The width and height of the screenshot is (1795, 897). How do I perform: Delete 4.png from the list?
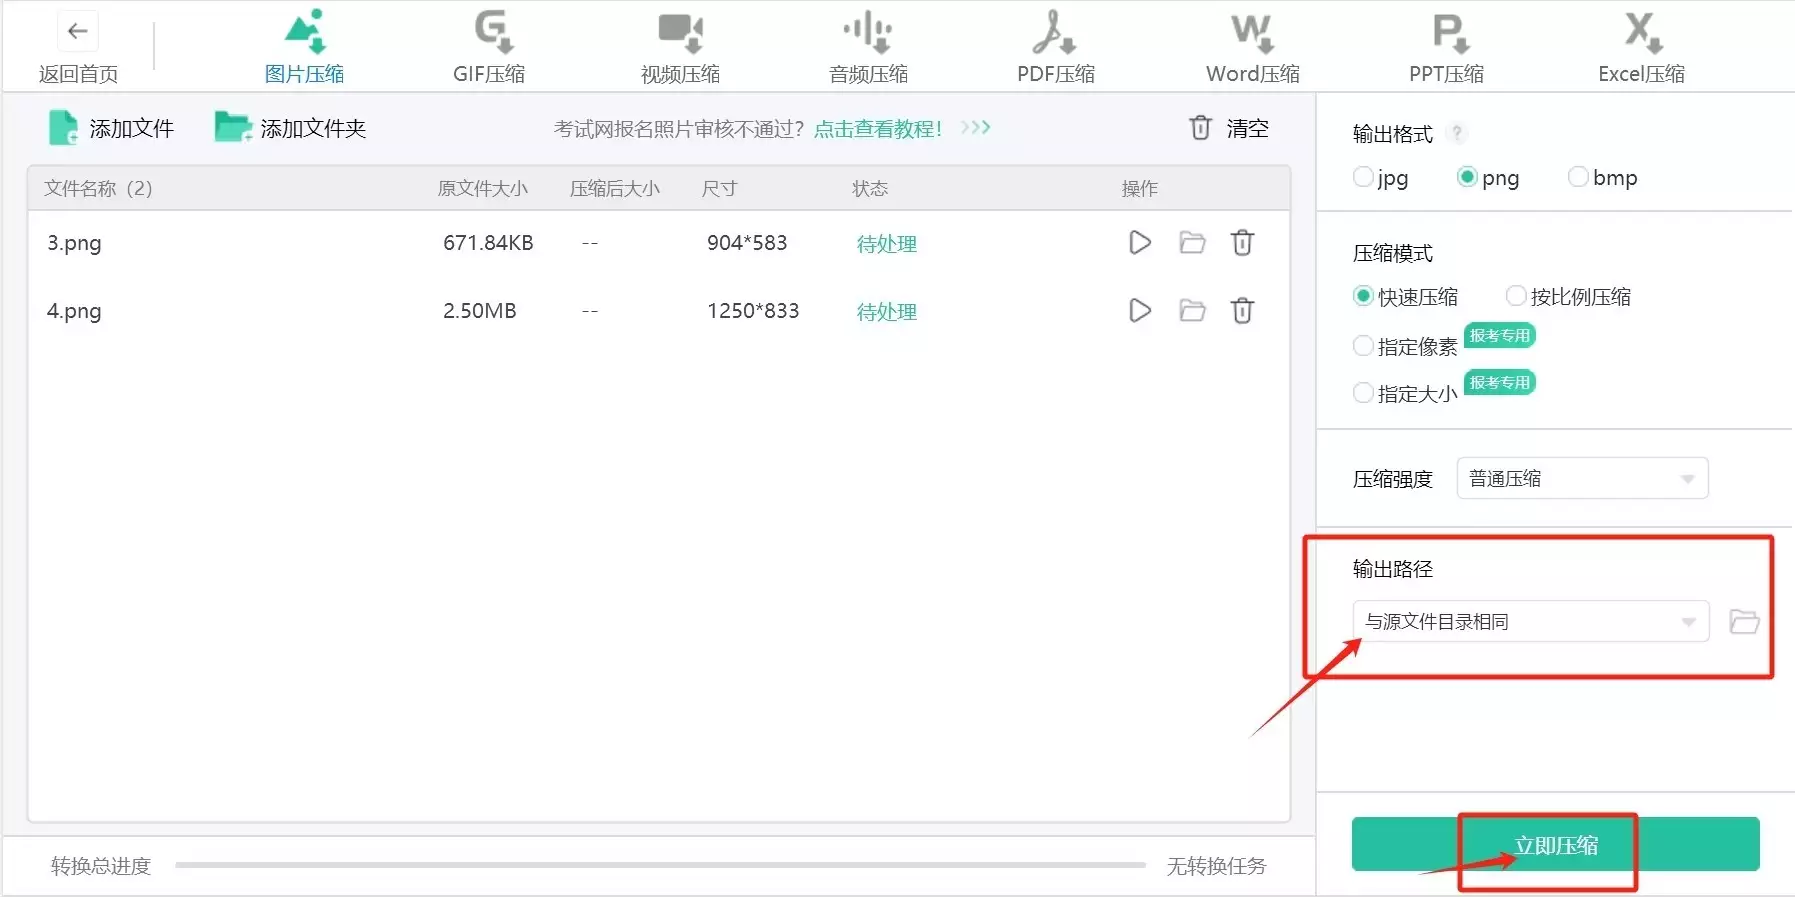click(x=1242, y=311)
